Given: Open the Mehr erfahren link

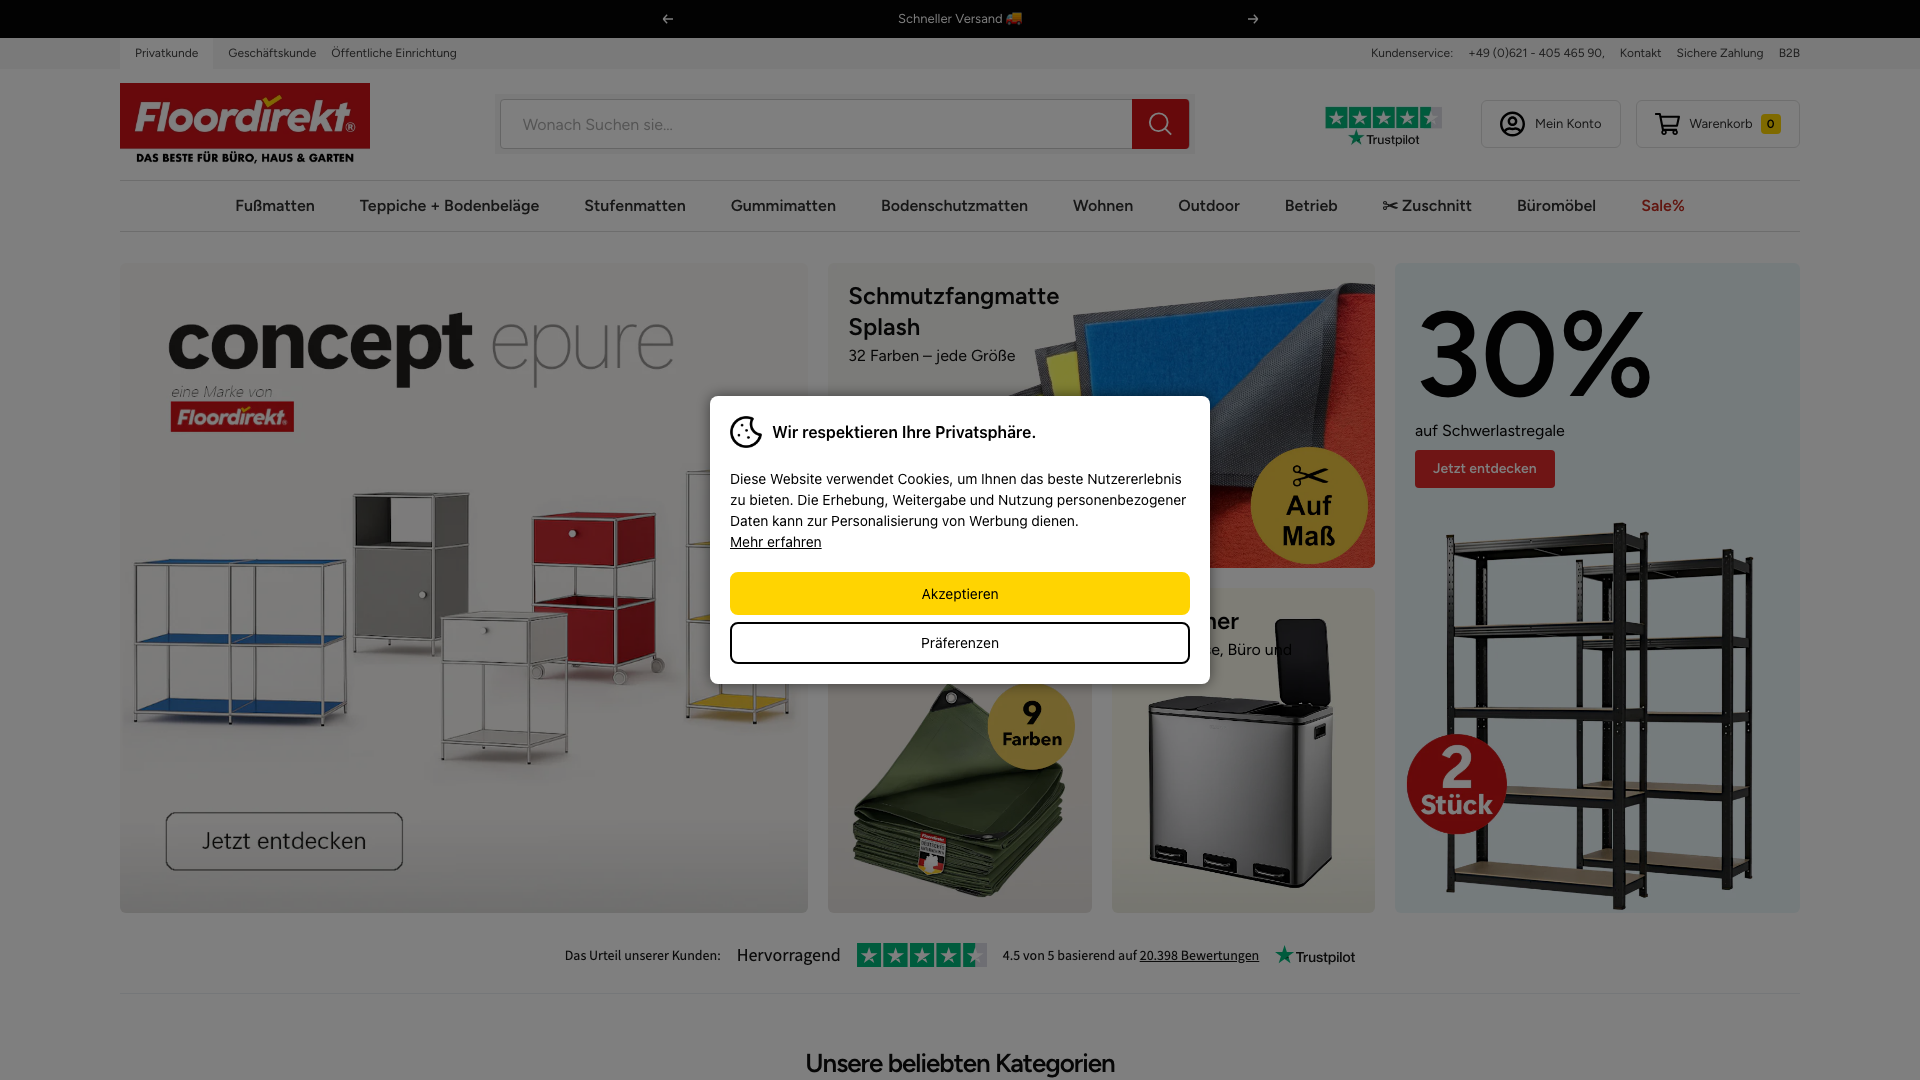Looking at the screenshot, I should point(776,542).
